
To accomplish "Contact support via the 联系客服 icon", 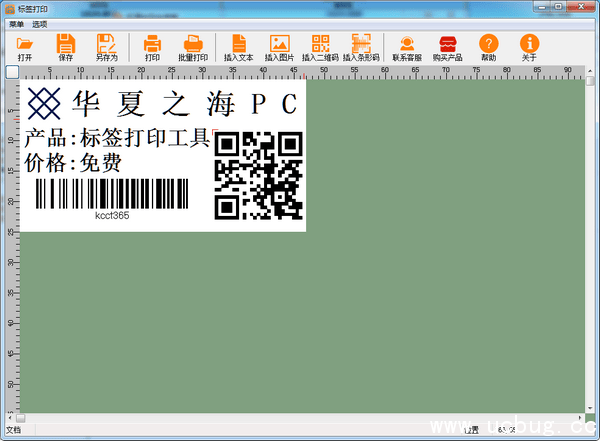I will click(x=407, y=47).
